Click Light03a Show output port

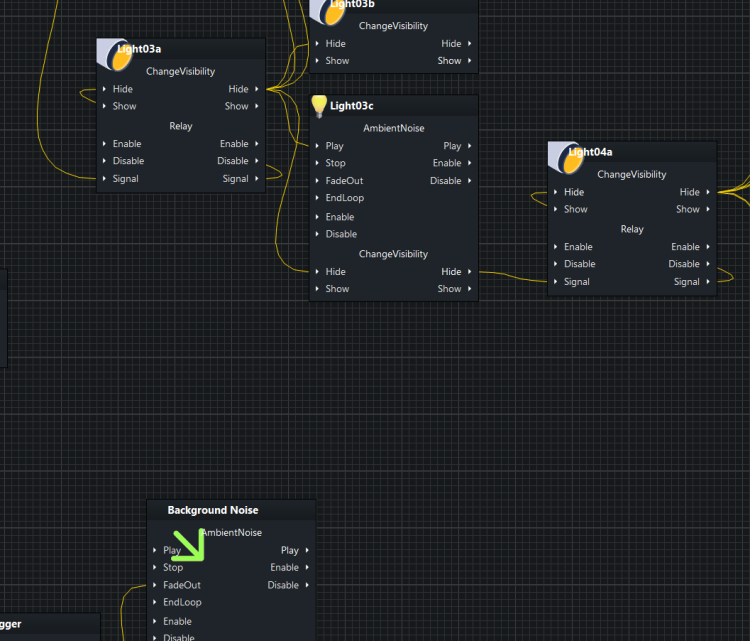click(257, 106)
